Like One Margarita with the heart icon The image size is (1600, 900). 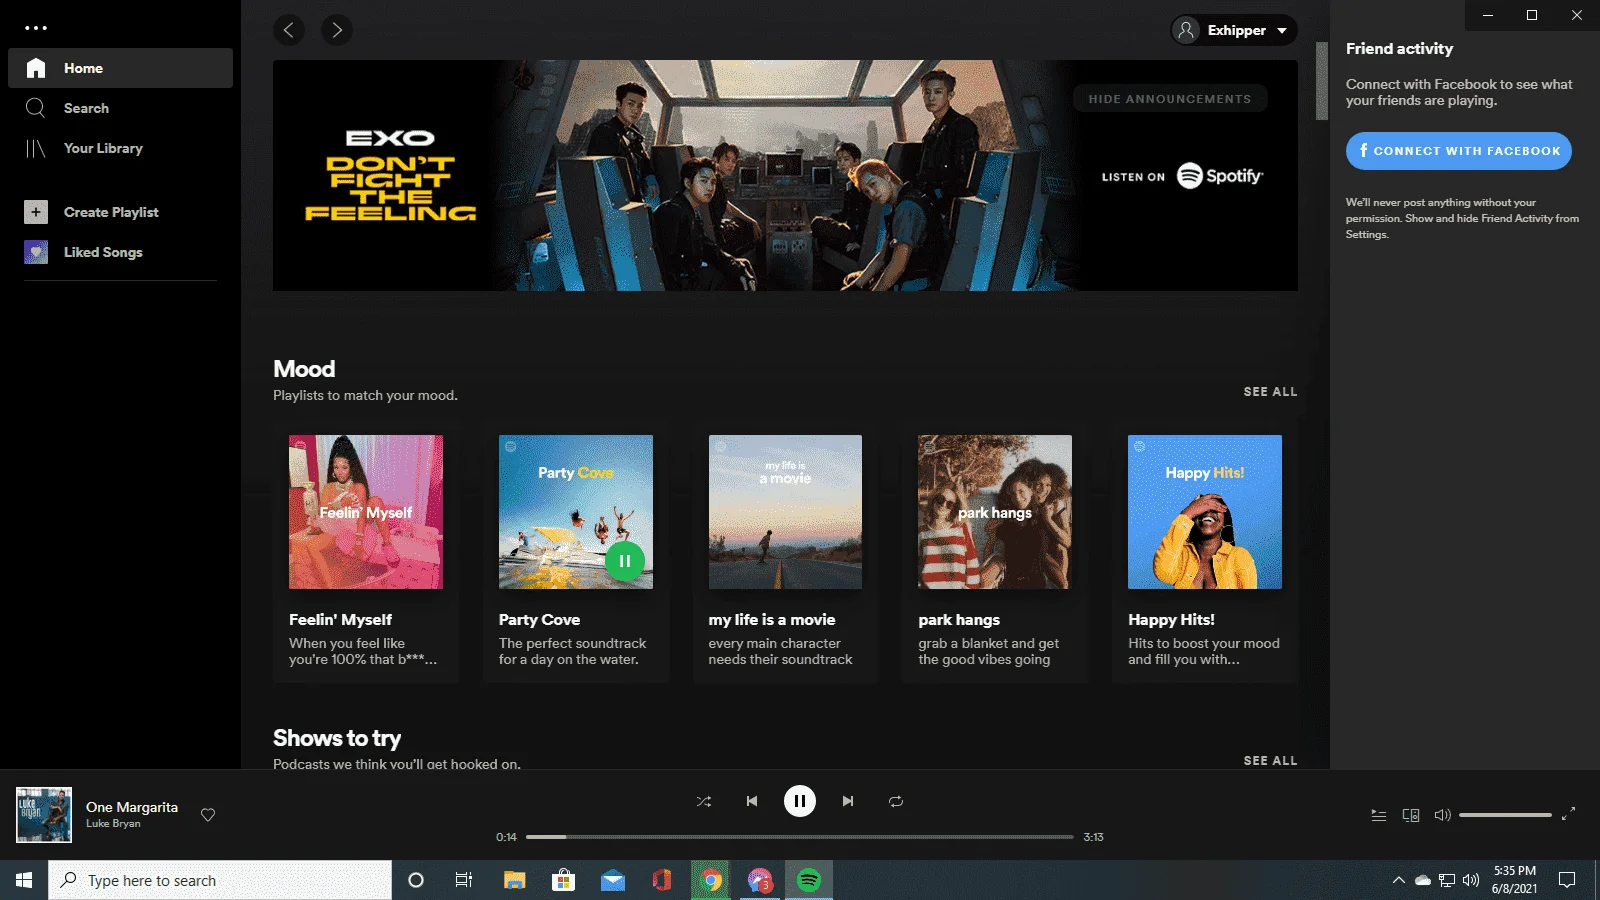pos(208,815)
